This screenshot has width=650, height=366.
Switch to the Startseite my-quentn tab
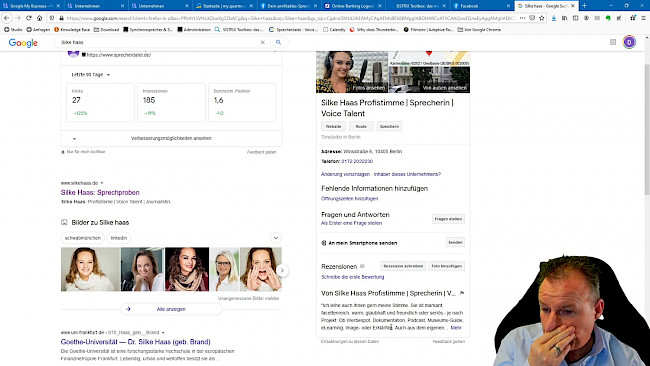pos(224,6)
